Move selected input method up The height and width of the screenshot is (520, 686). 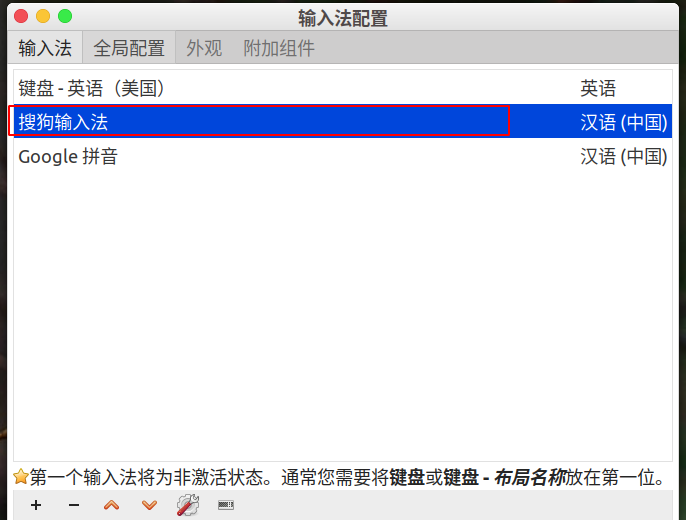(x=112, y=506)
